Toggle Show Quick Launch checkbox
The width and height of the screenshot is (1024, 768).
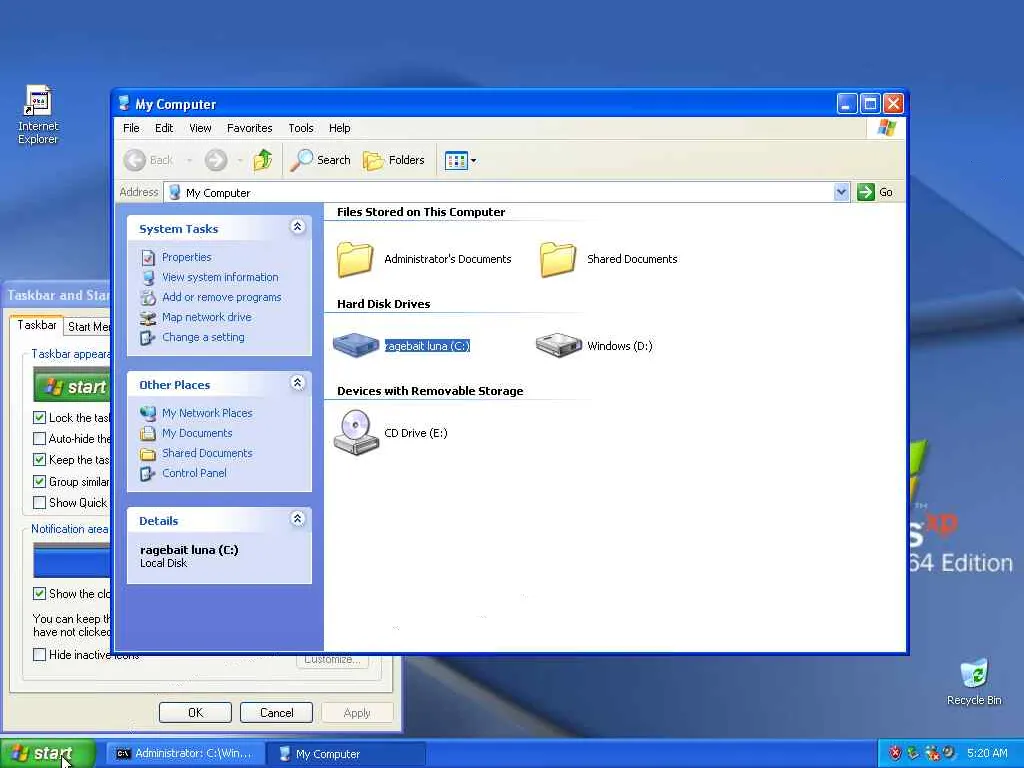click(39, 502)
